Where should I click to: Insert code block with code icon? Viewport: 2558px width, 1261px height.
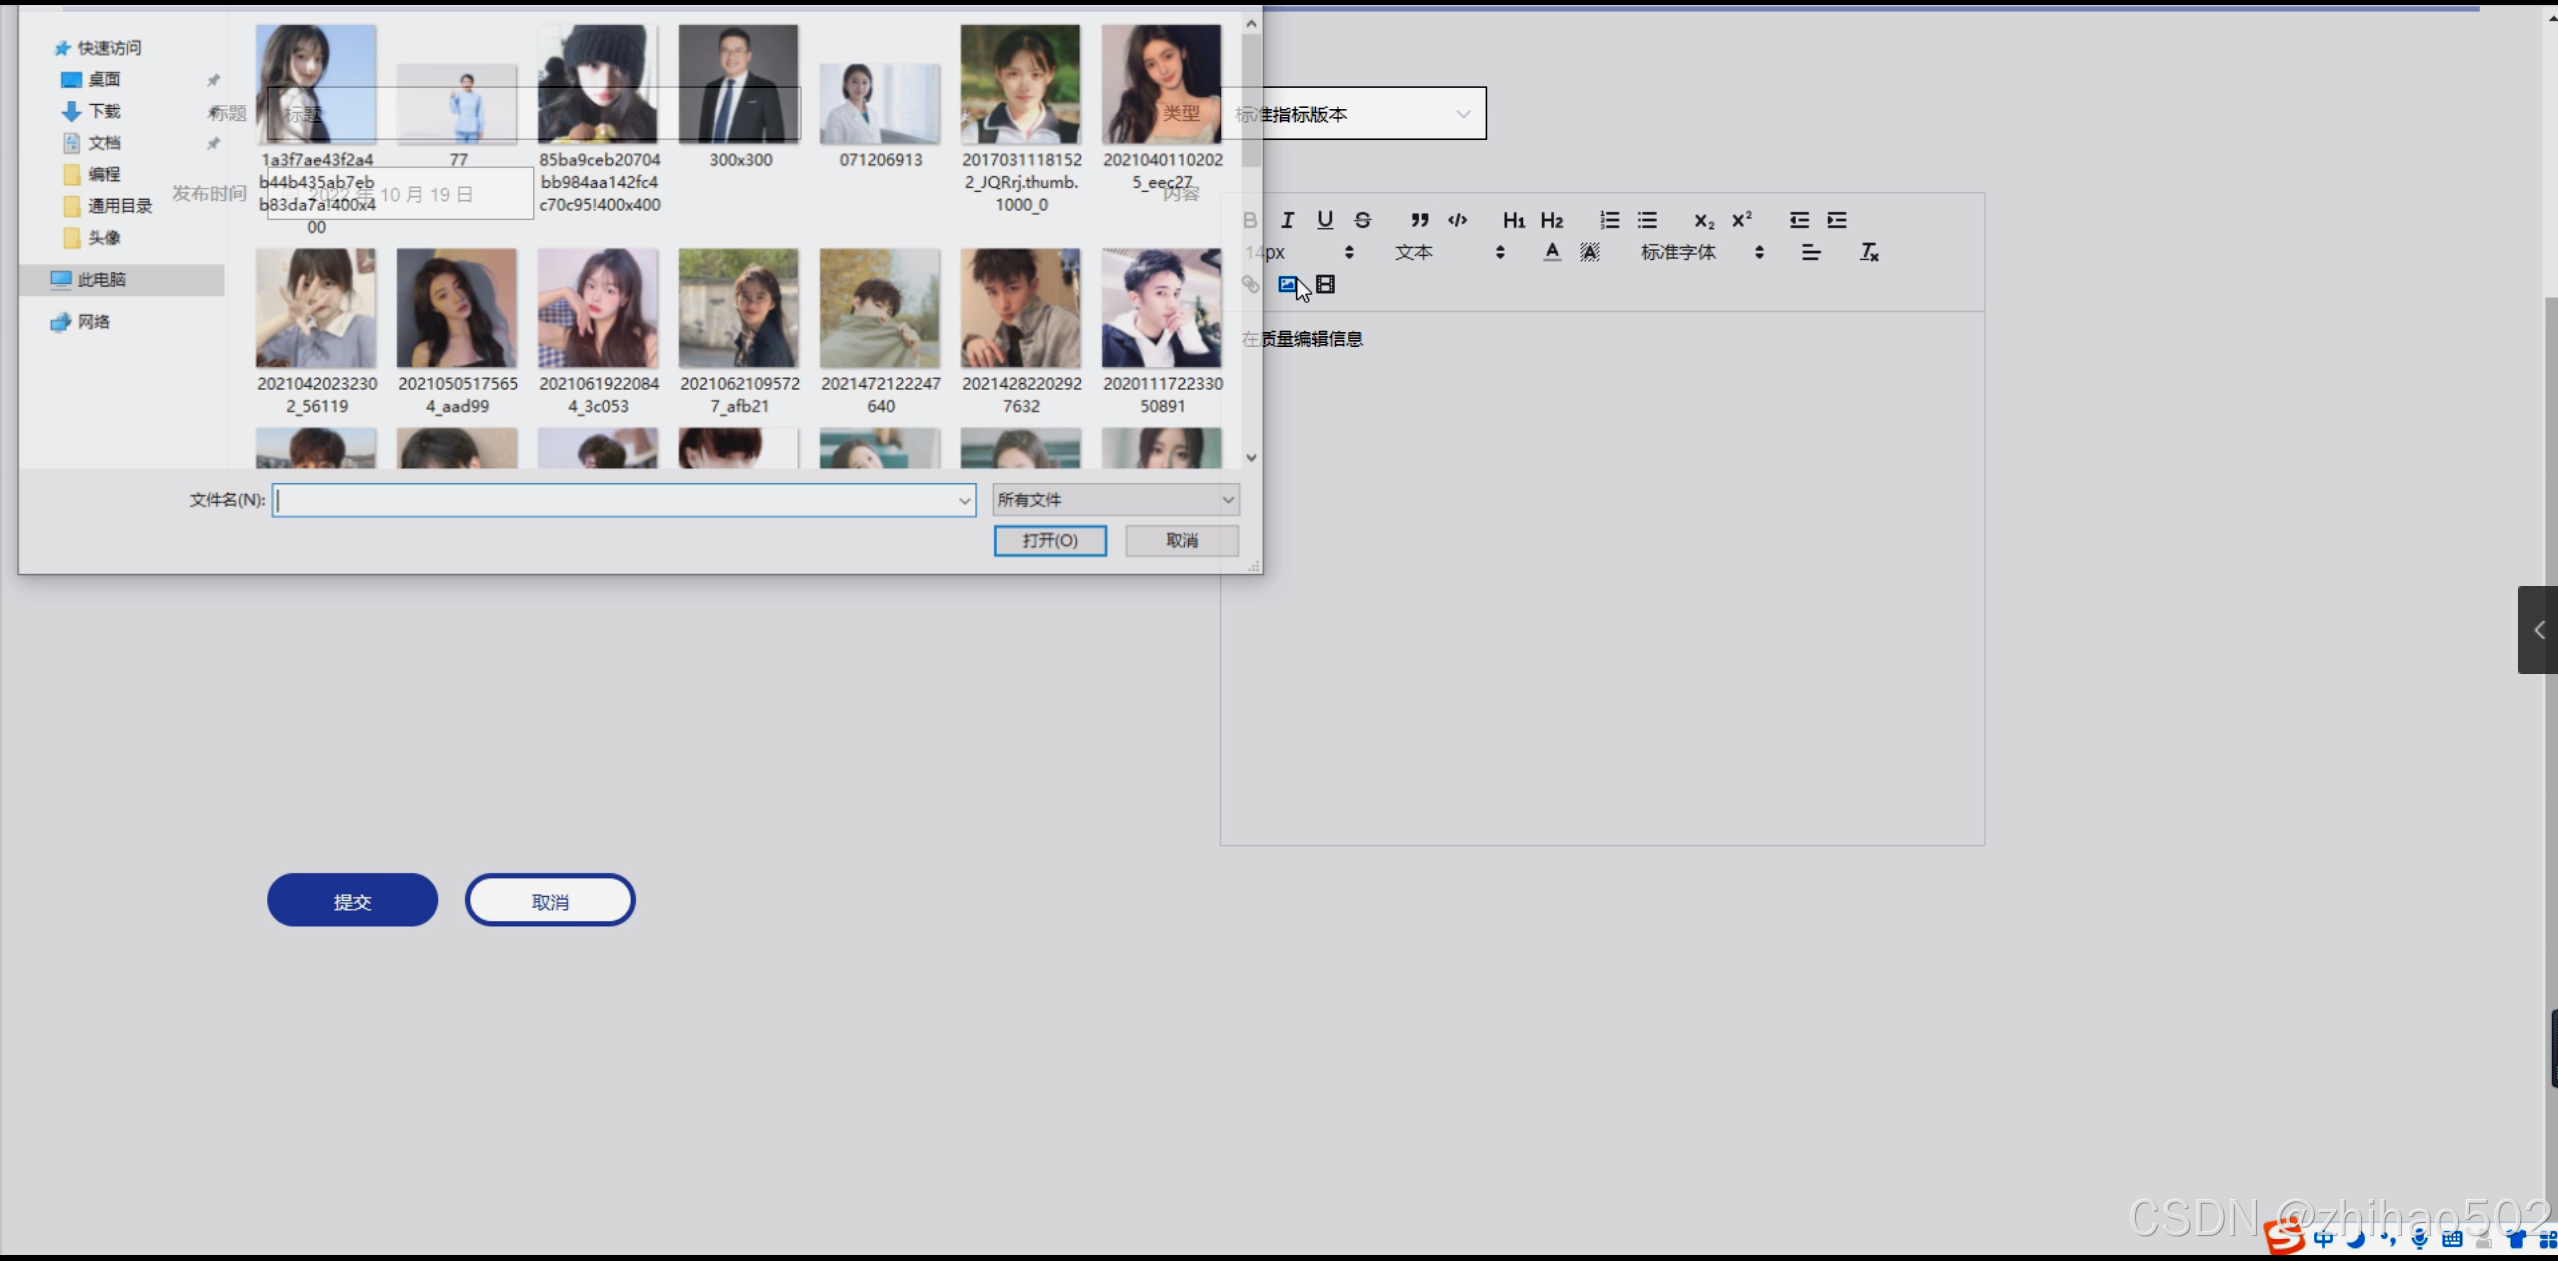coord(1457,220)
